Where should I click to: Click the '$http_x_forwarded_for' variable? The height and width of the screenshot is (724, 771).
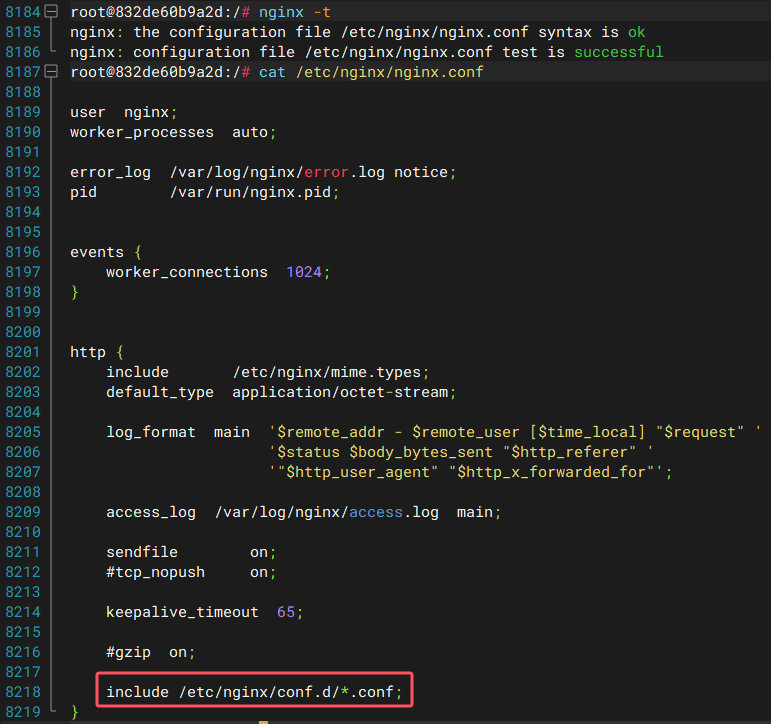click(x=551, y=472)
